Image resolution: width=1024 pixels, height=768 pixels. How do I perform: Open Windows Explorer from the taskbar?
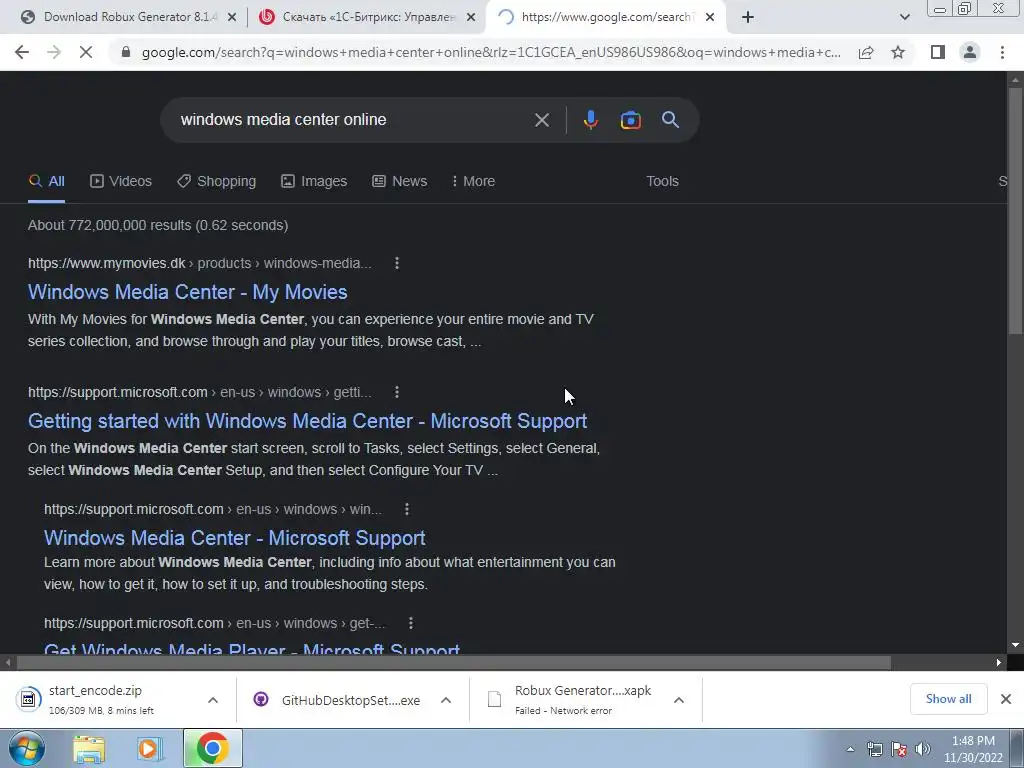click(x=89, y=749)
